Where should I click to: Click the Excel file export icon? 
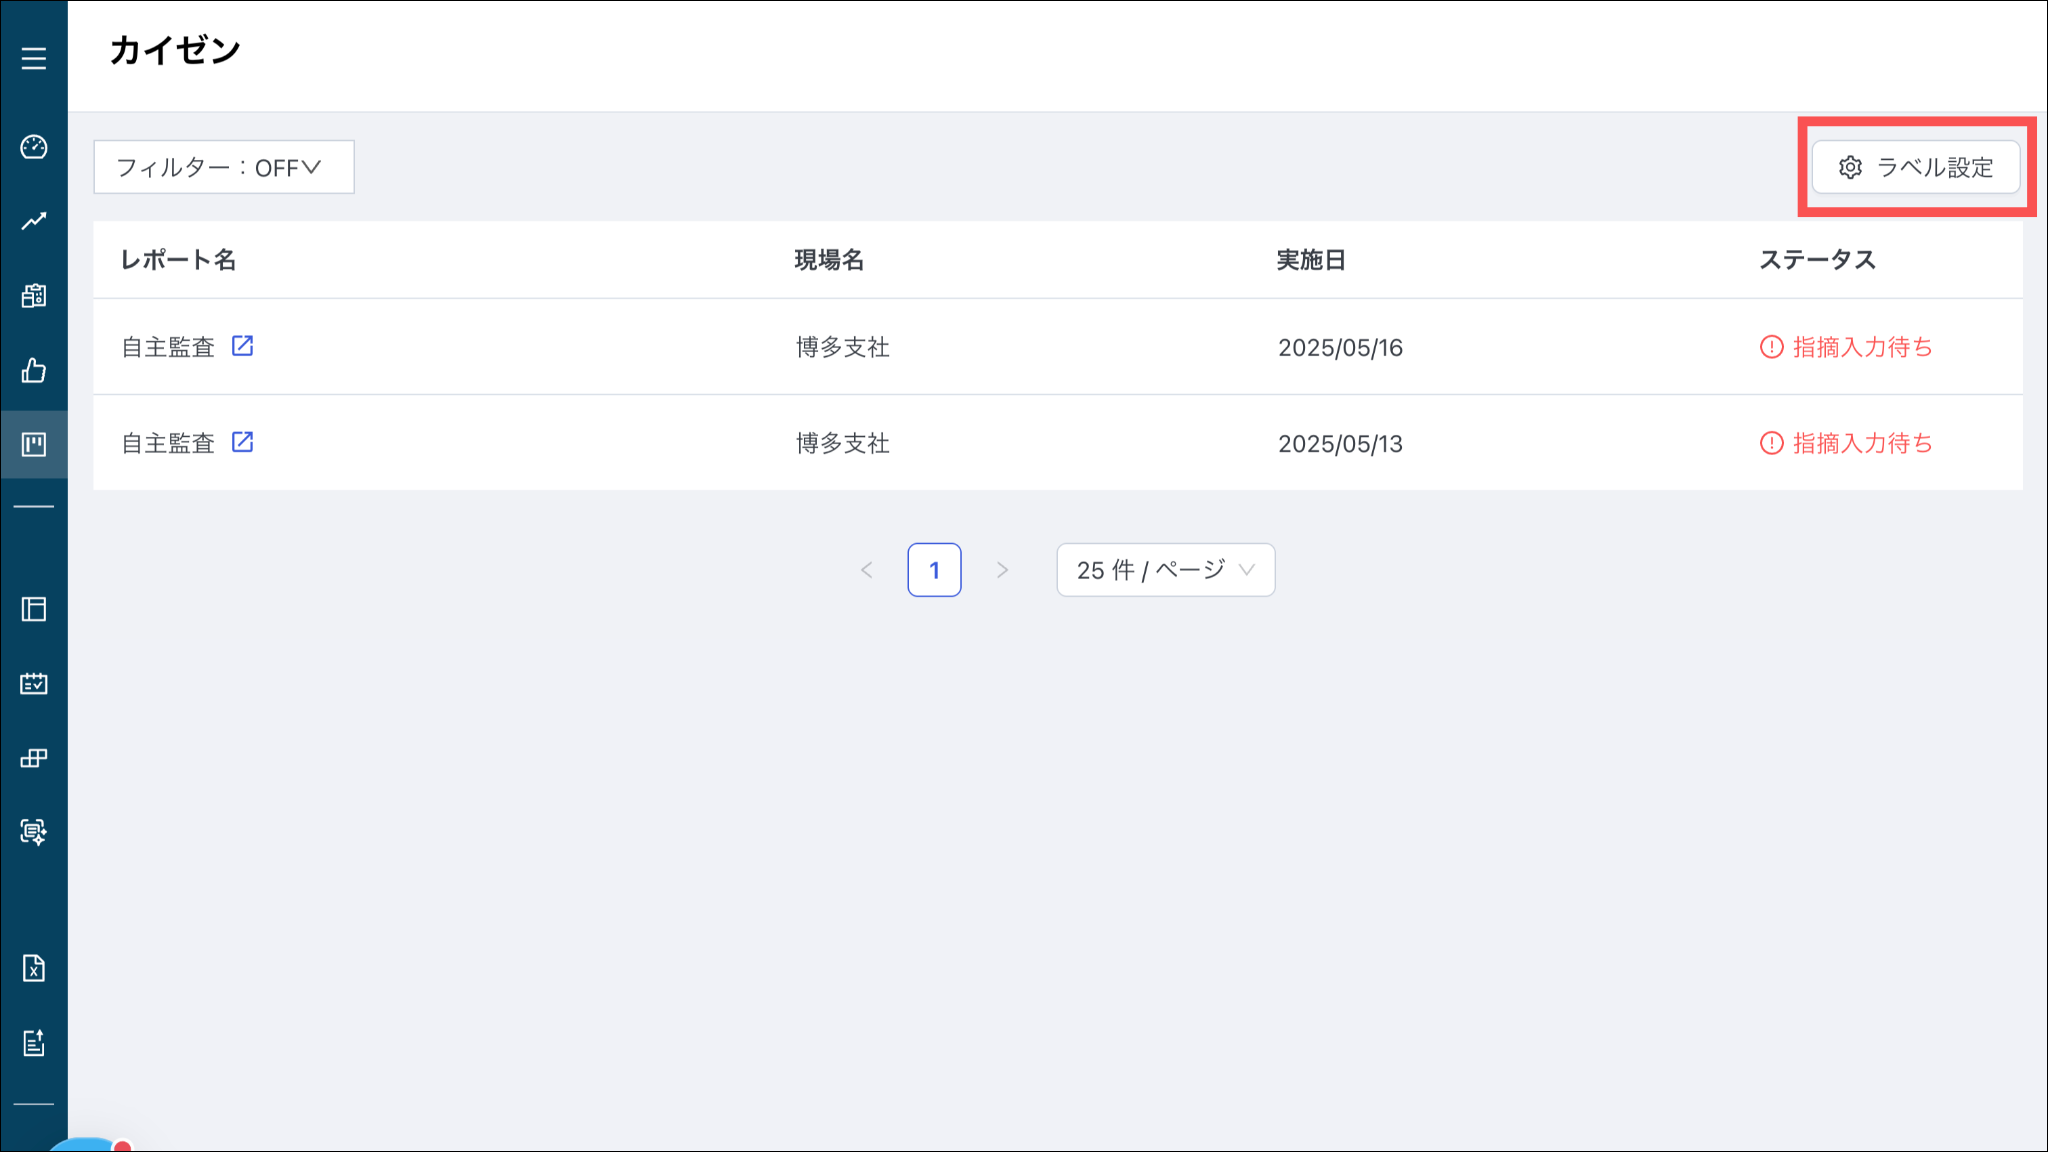[34, 968]
